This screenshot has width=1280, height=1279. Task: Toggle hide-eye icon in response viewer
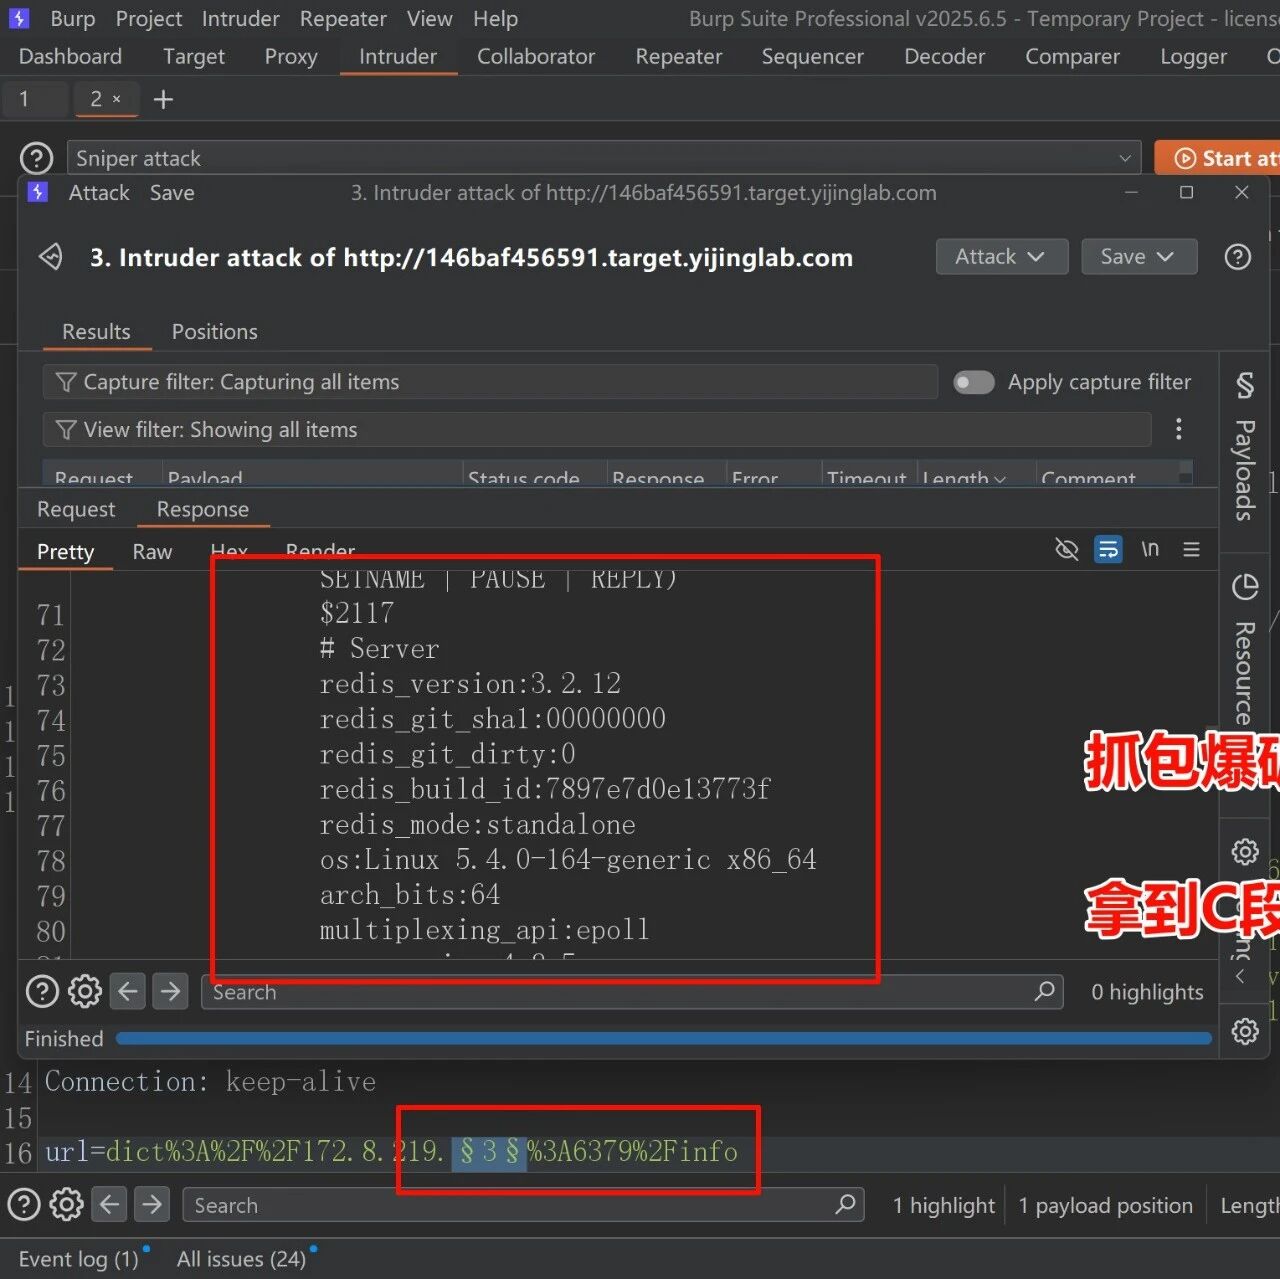(1067, 549)
